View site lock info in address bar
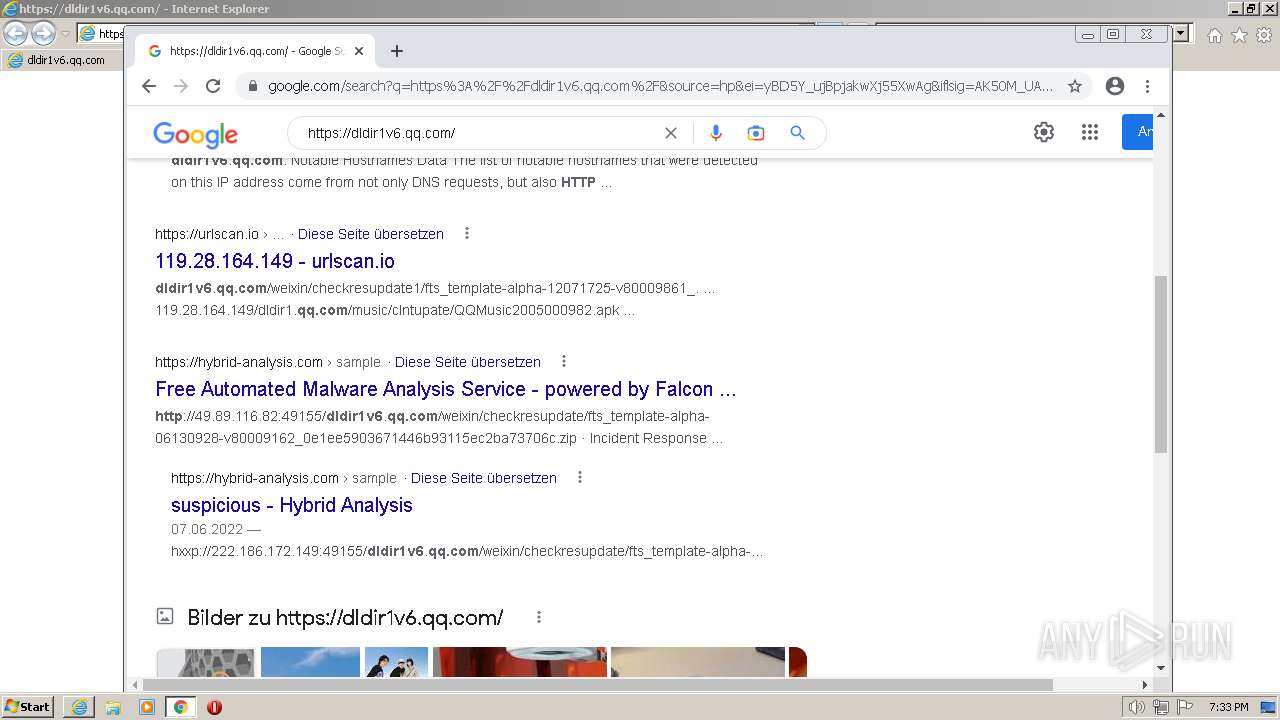Screen dimensions: 1280x720 [252, 86]
